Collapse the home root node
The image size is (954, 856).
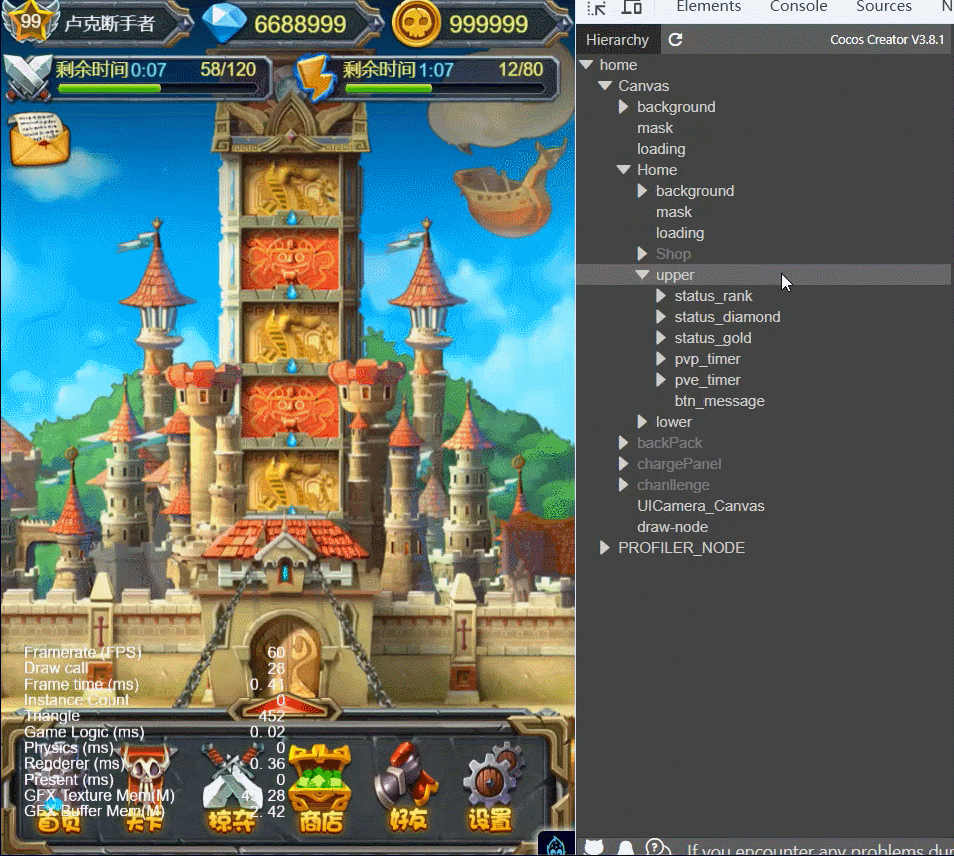[x=587, y=64]
